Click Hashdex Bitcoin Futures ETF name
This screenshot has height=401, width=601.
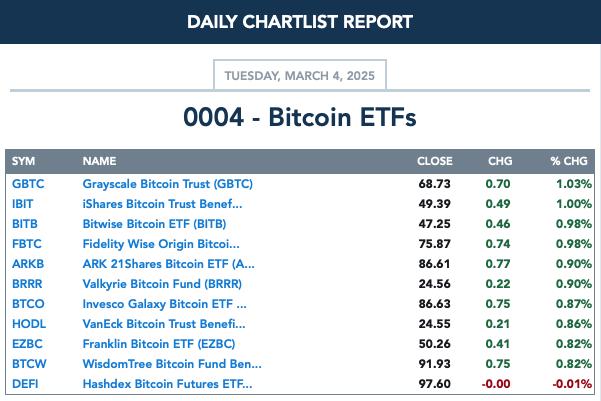[167, 384]
